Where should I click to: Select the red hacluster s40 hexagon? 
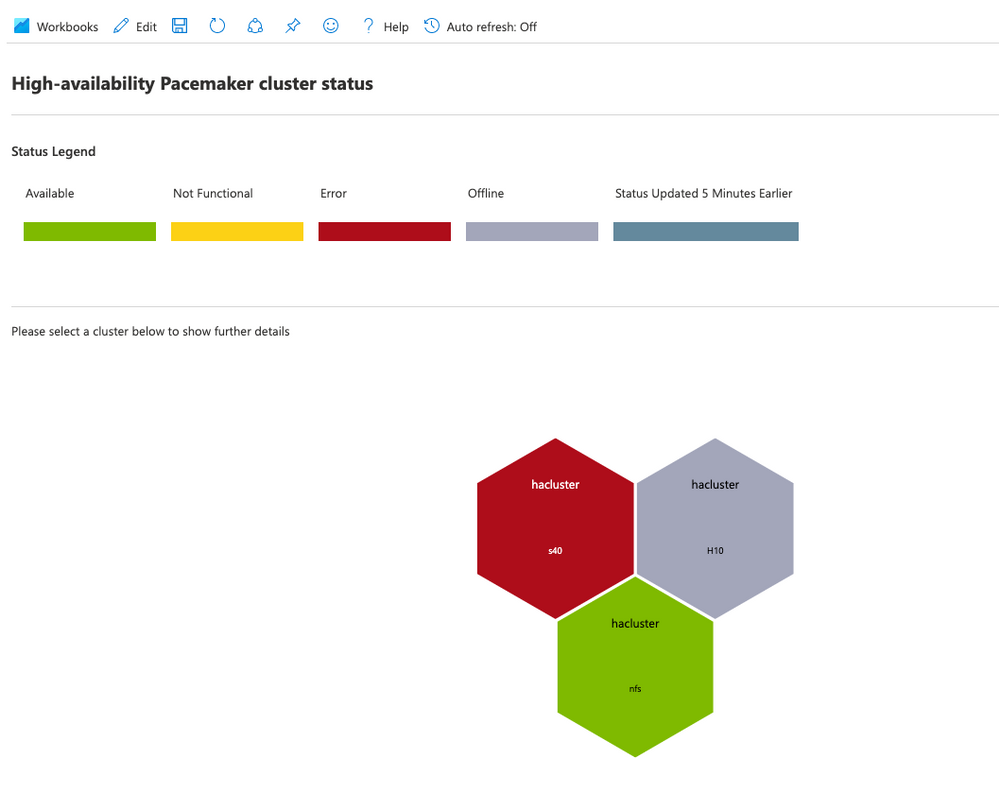(x=556, y=525)
